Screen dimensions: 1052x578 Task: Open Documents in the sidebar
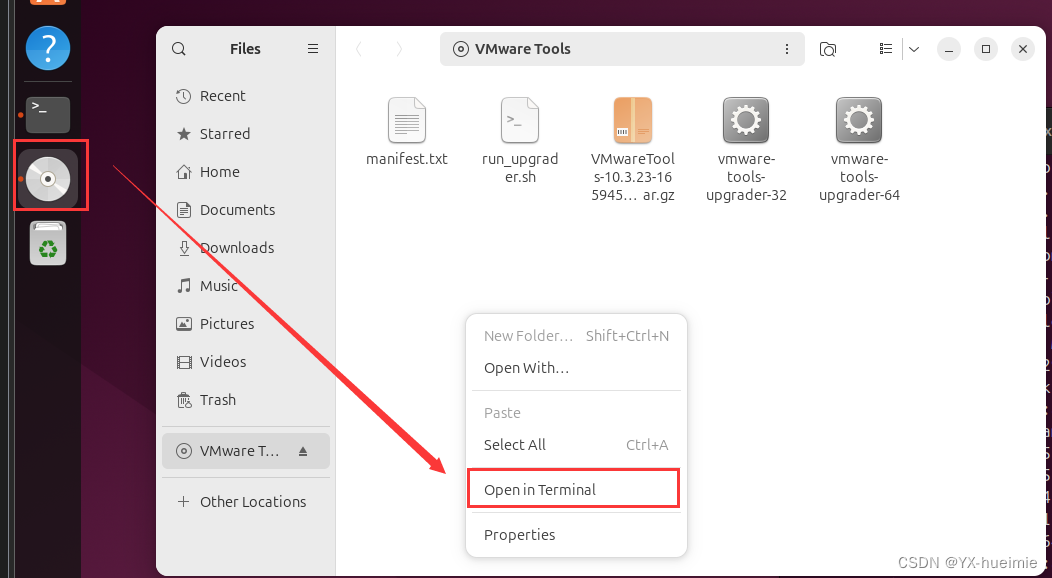click(x=246, y=210)
